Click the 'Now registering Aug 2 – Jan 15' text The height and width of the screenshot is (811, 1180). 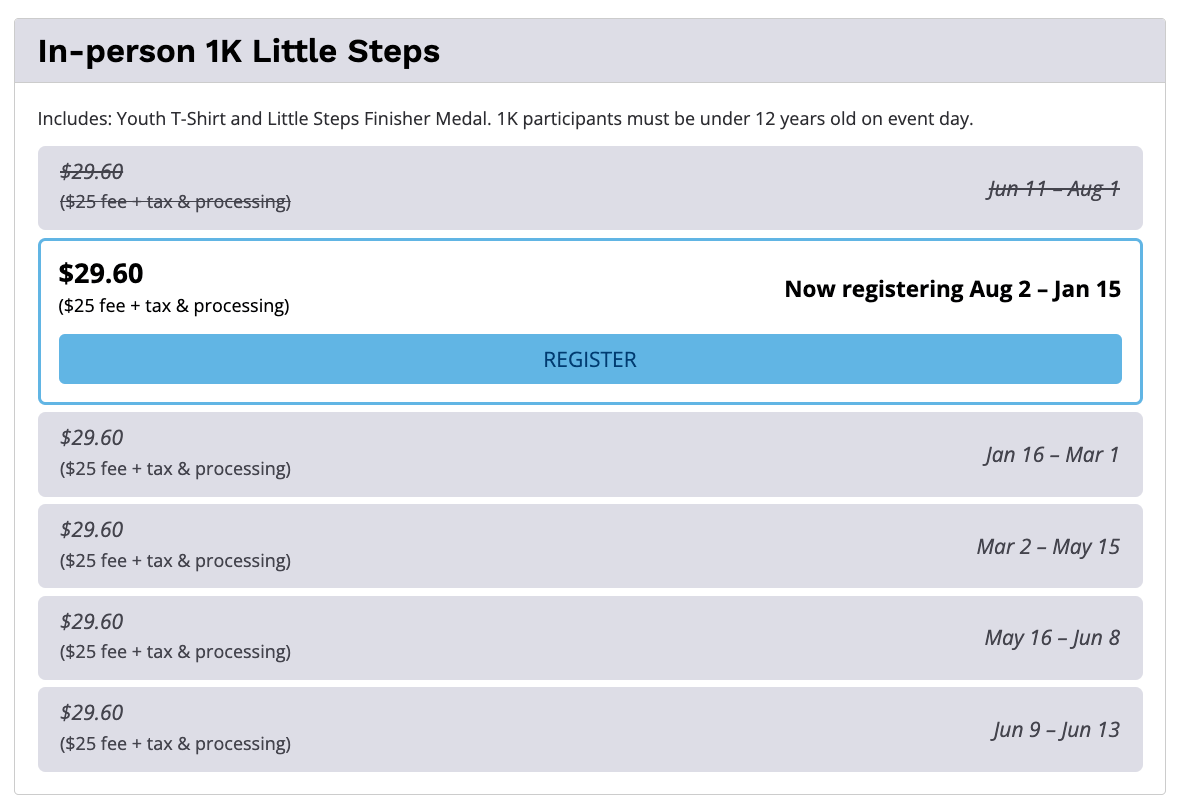tap(952, 289)
